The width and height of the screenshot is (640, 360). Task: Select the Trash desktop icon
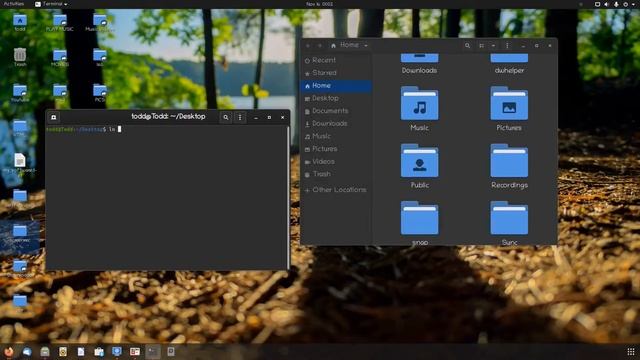[20, 57]
